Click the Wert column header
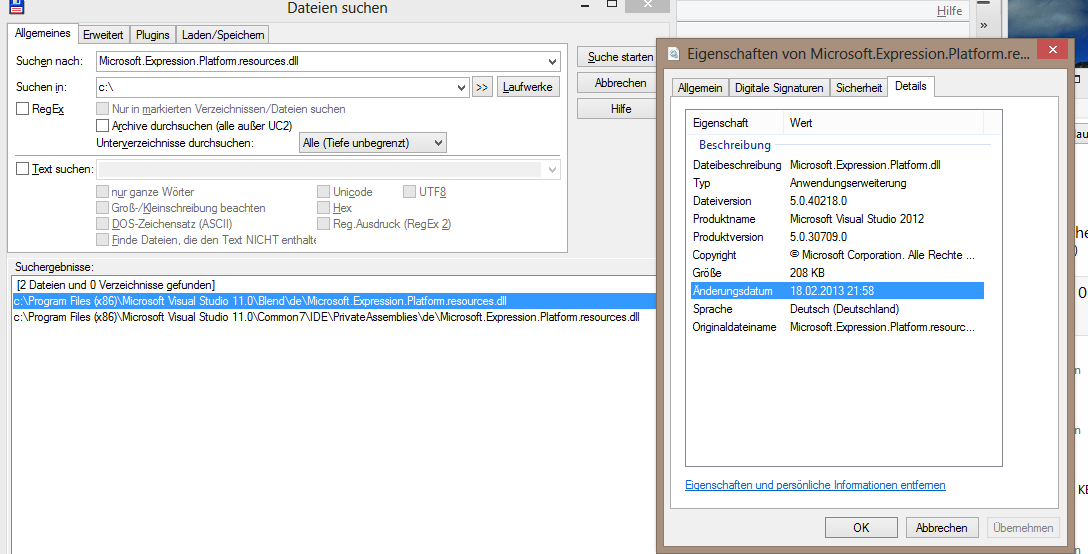Viewport: 1088px width, 554px height. (883, 123)
